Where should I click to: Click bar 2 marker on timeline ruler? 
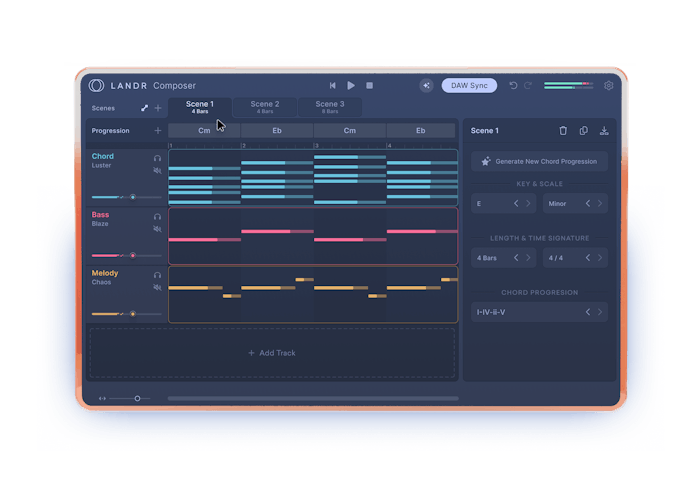243,145
